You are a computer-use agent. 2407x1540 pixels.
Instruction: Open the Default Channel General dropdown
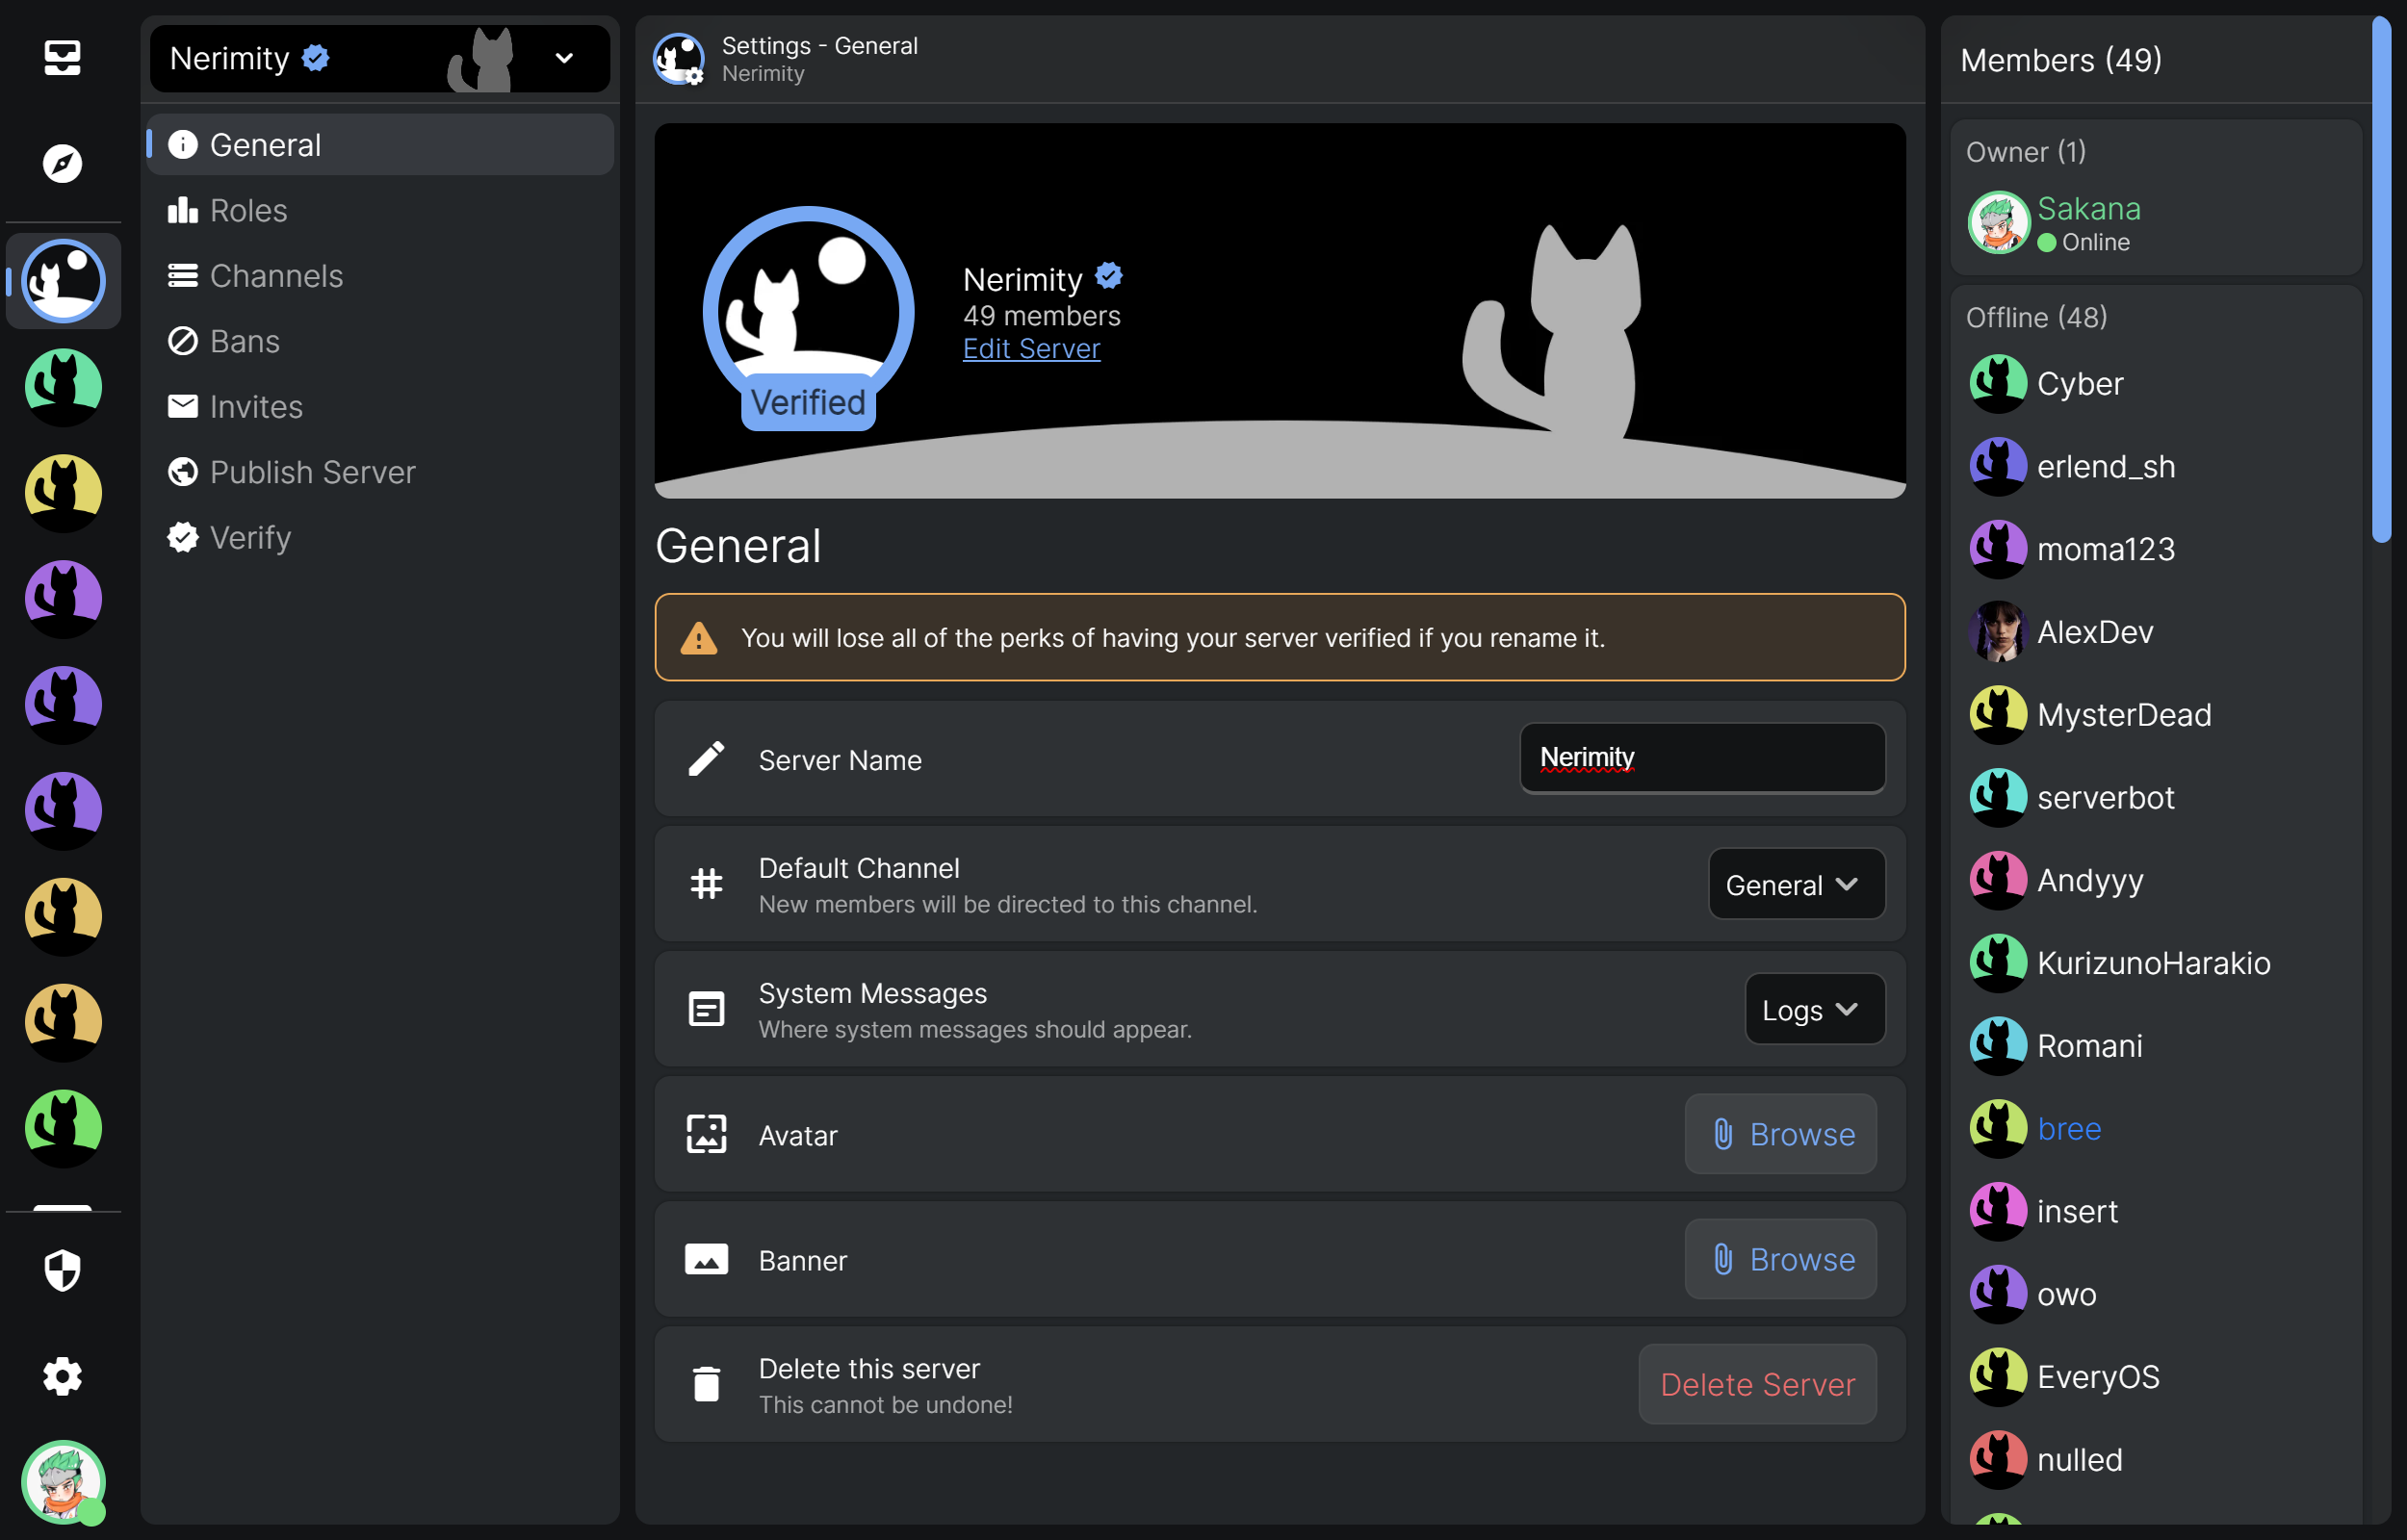click(1796, 884)
